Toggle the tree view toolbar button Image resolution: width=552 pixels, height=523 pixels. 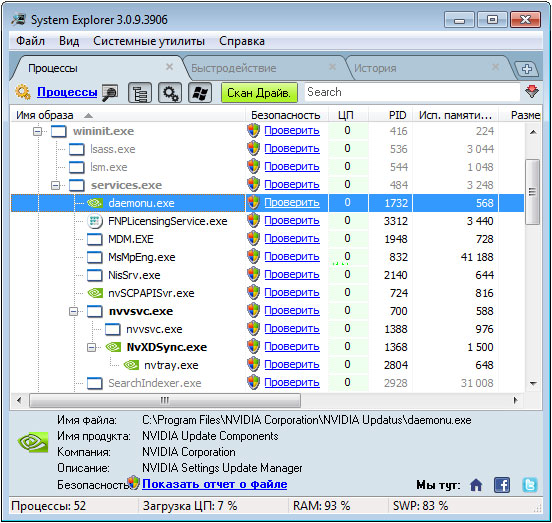coord(140,93)
